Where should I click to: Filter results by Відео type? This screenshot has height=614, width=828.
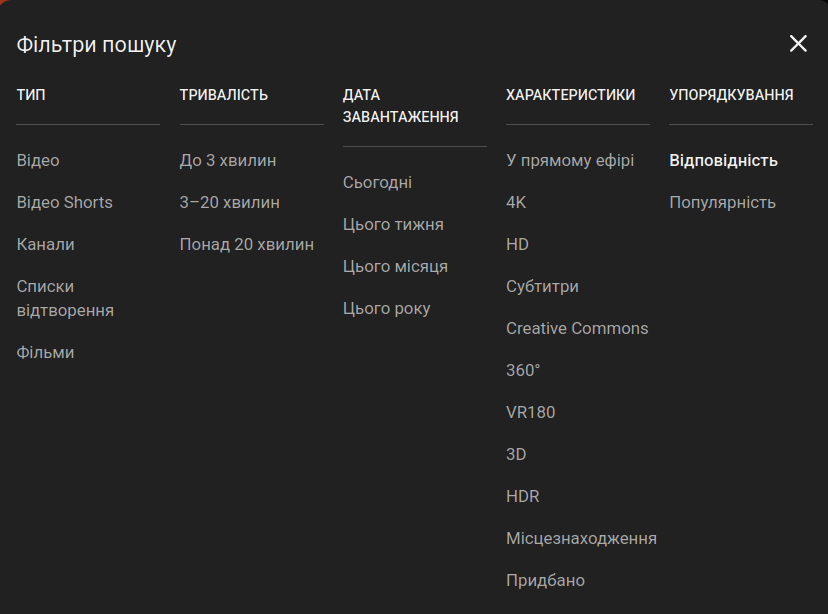tap(38, 161)
